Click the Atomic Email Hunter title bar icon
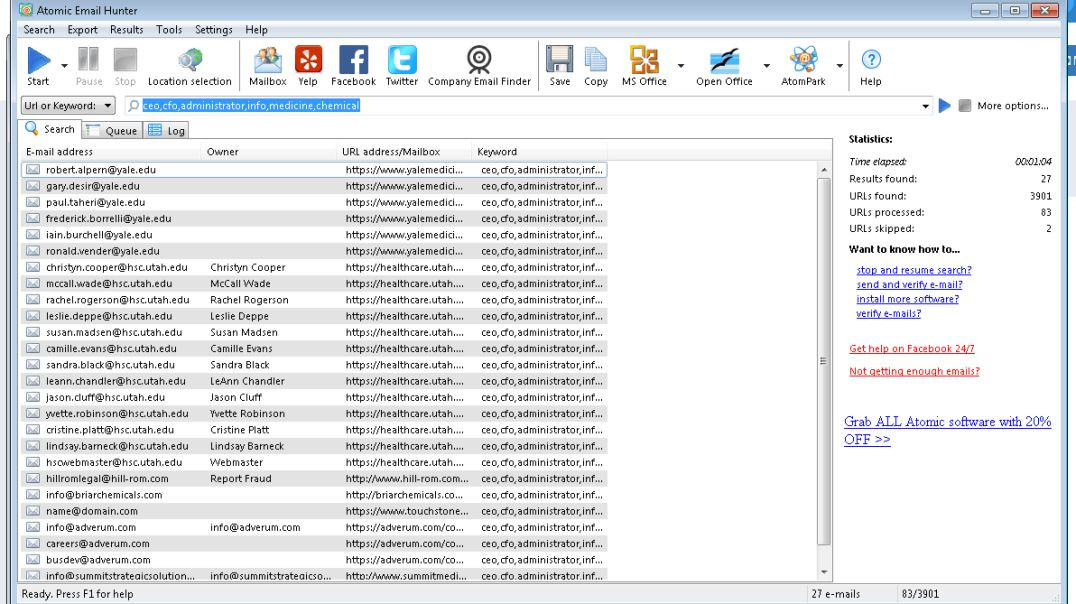 (26, 10)
